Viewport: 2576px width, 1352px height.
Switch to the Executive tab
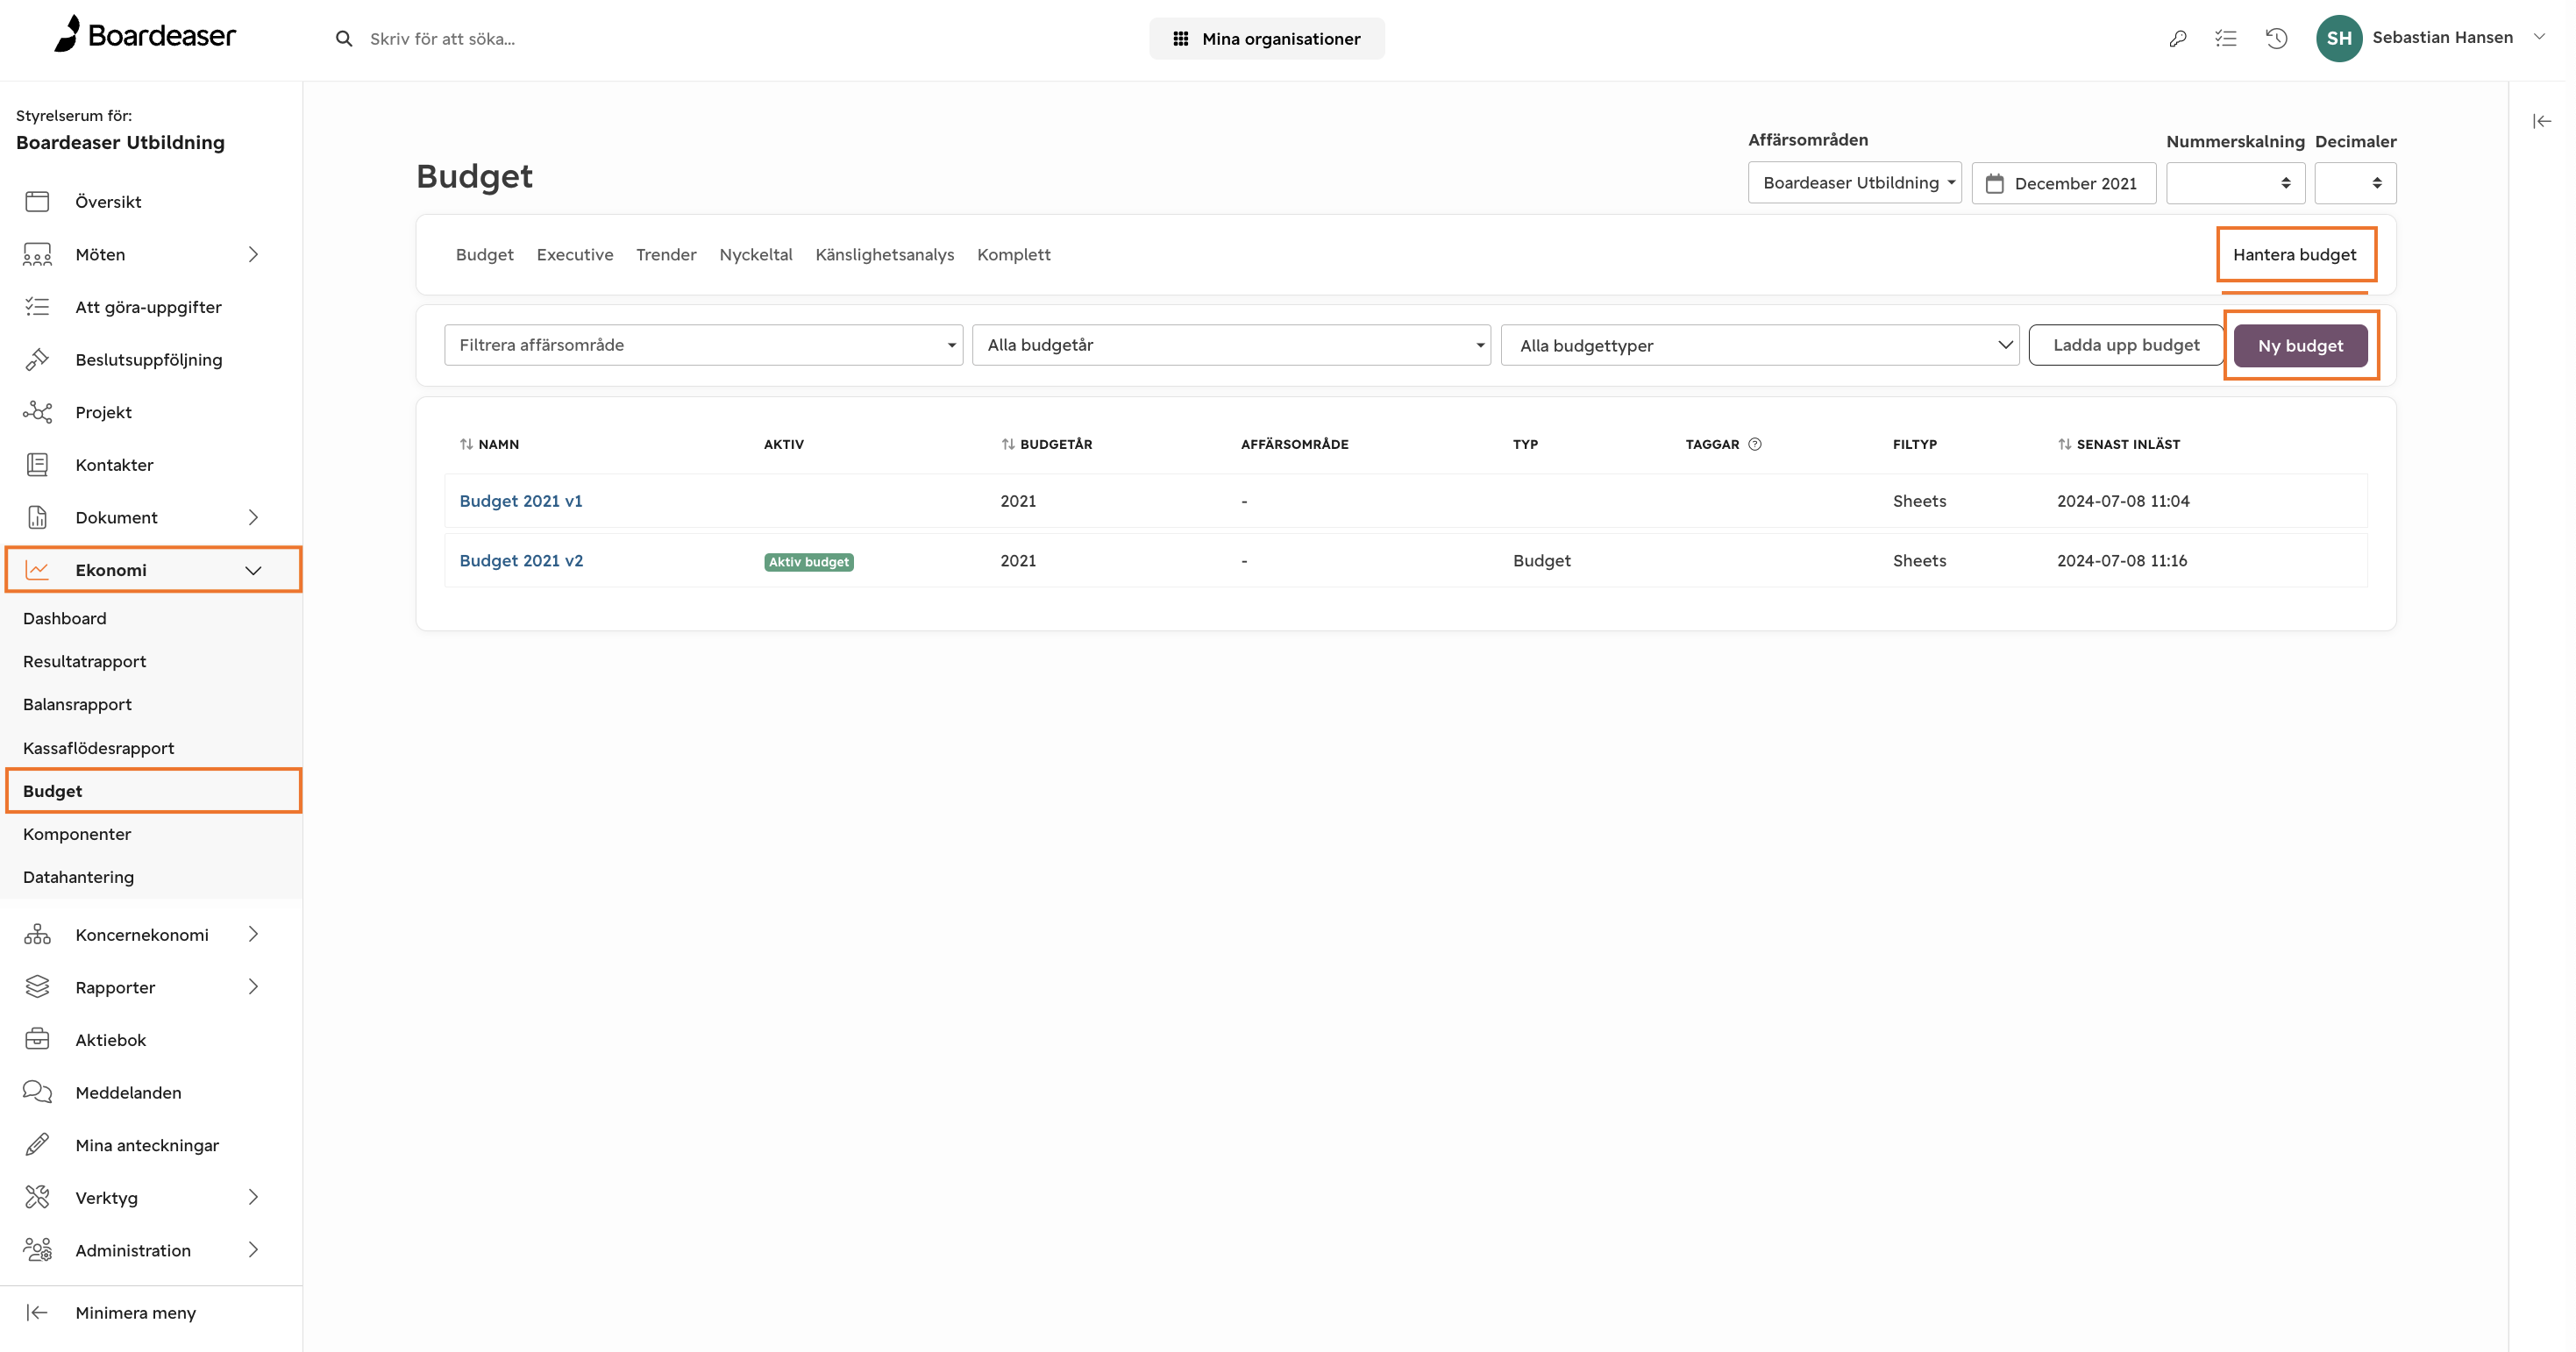pos(575,255)
